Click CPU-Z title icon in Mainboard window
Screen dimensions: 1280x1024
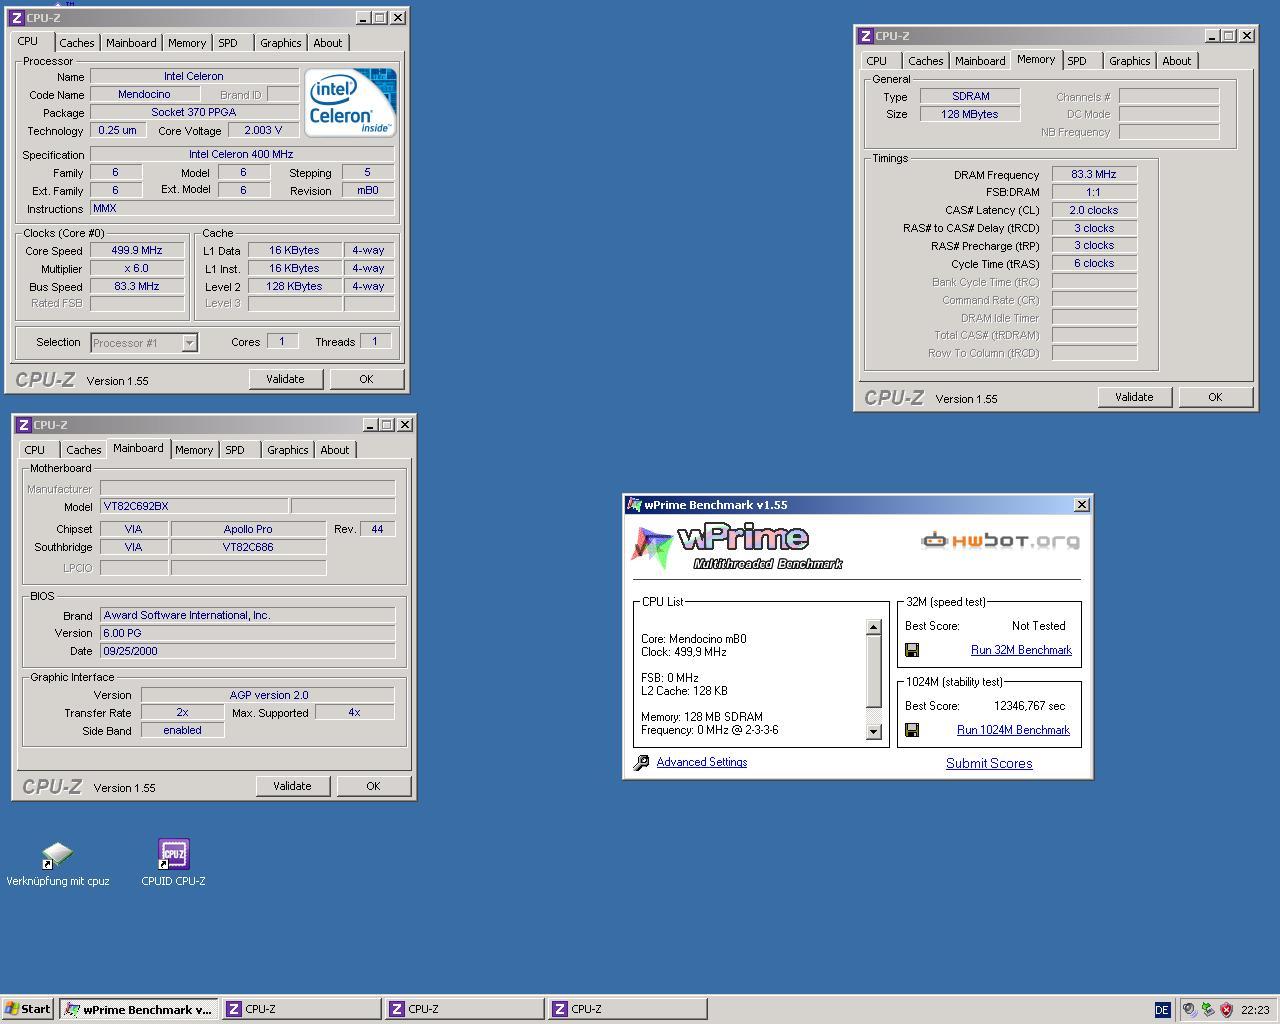(x=24, y=425)
